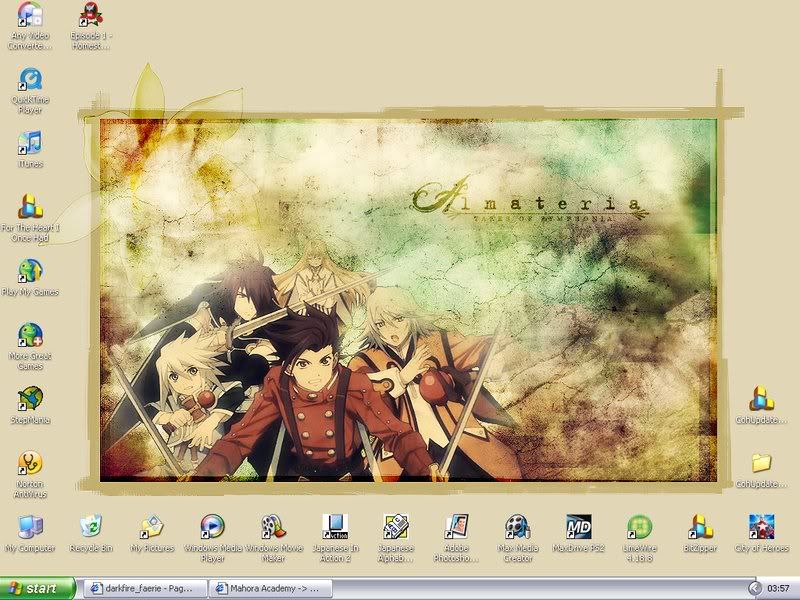Screen dimensions: 800x600
Task: Click the Start button
Action: tap(38, 589)
